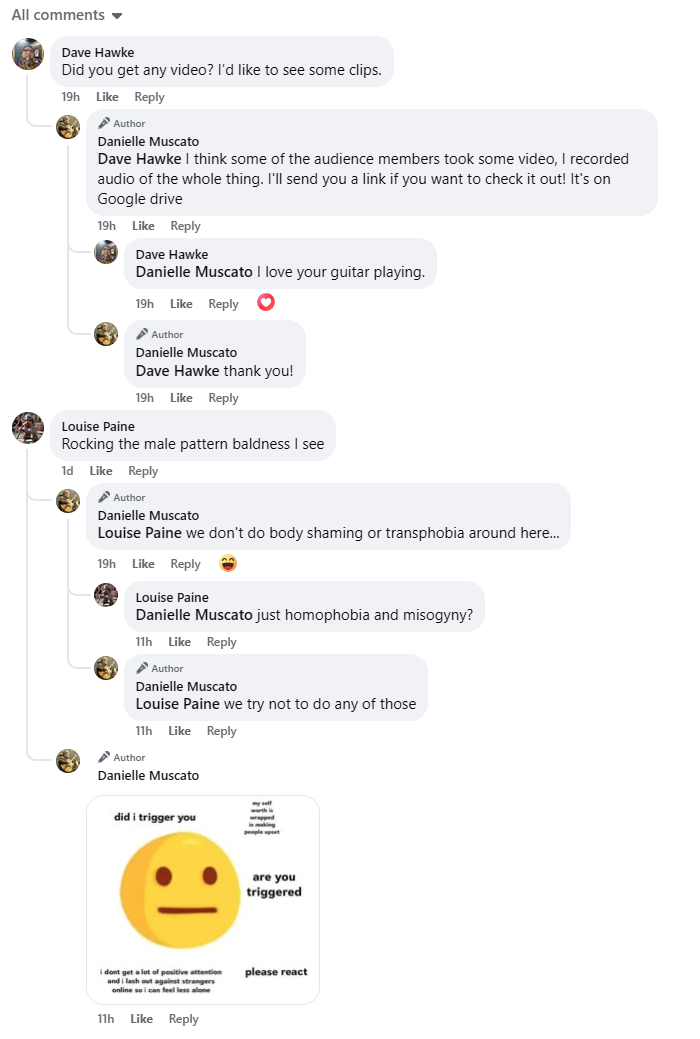Click the laughing emoji reaction on the body shaming reply
This screenshot has width=700, height=1039.
pyautogui.click(x=228, y=563)
